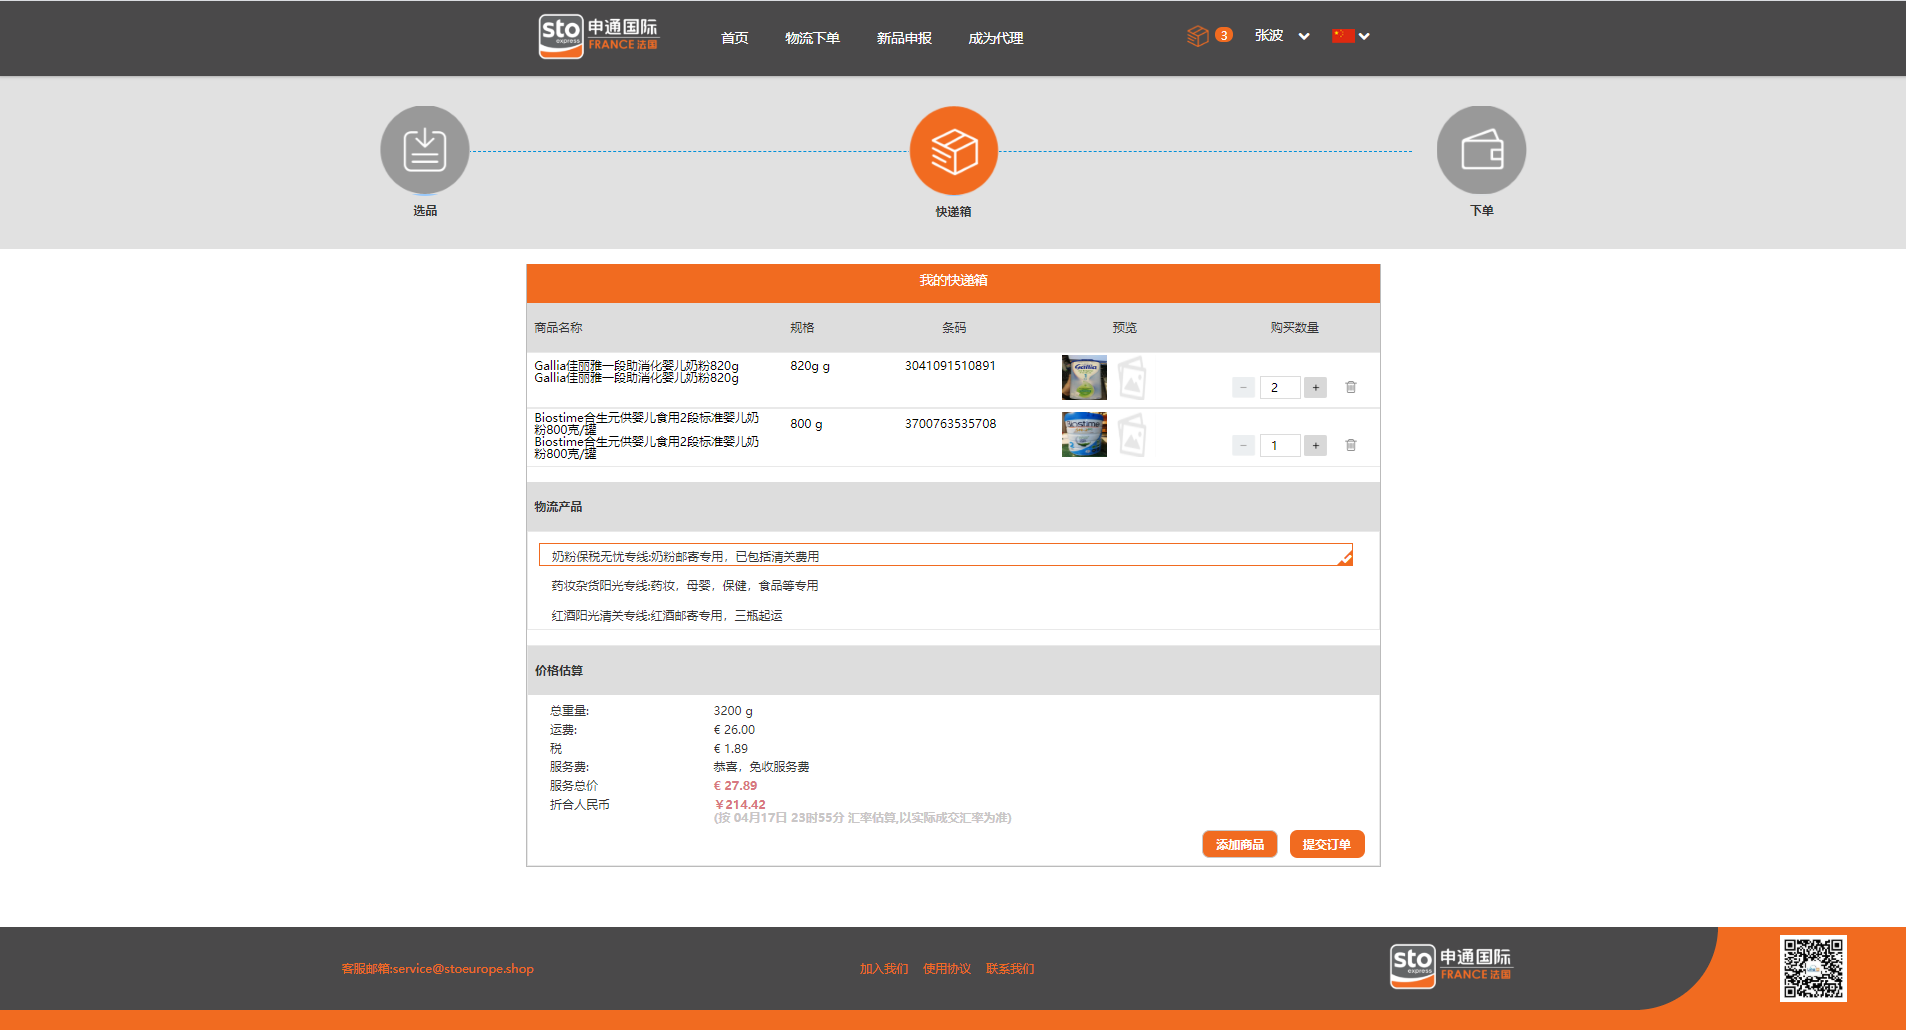Open the 联系我们 footer link
The height and width of the screenshot is (1030, 1906).
[x=1010, y=969]
